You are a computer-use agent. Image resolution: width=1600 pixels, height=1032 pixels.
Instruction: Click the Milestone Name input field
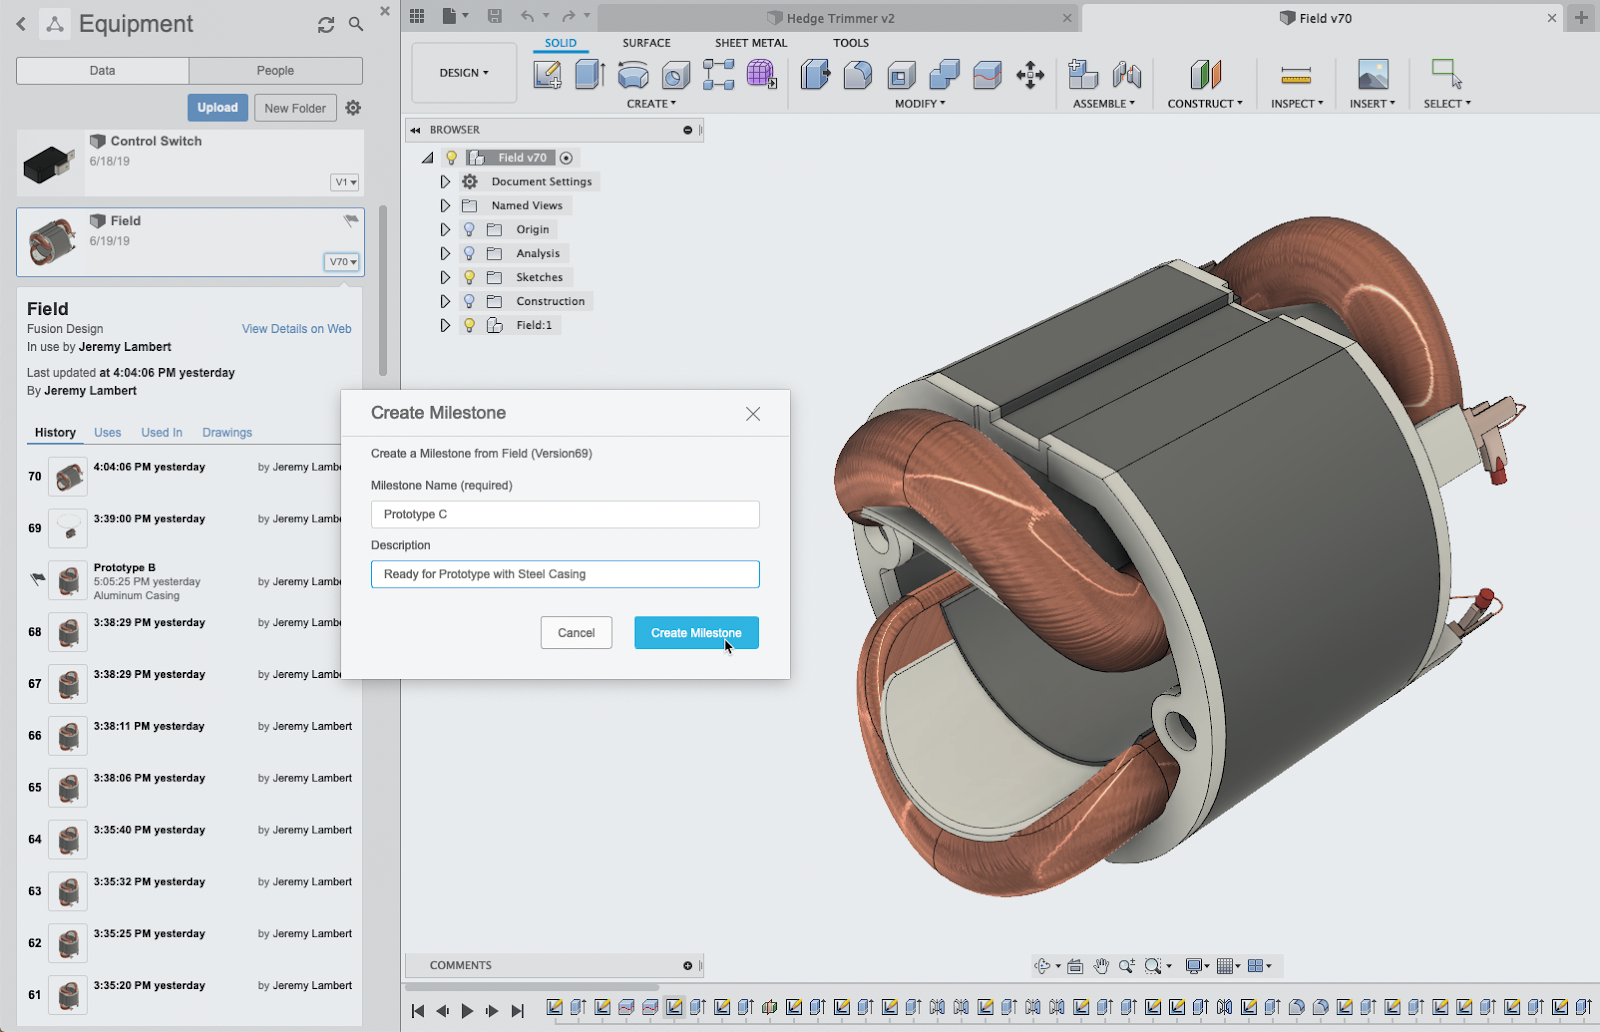click(565, 514)
